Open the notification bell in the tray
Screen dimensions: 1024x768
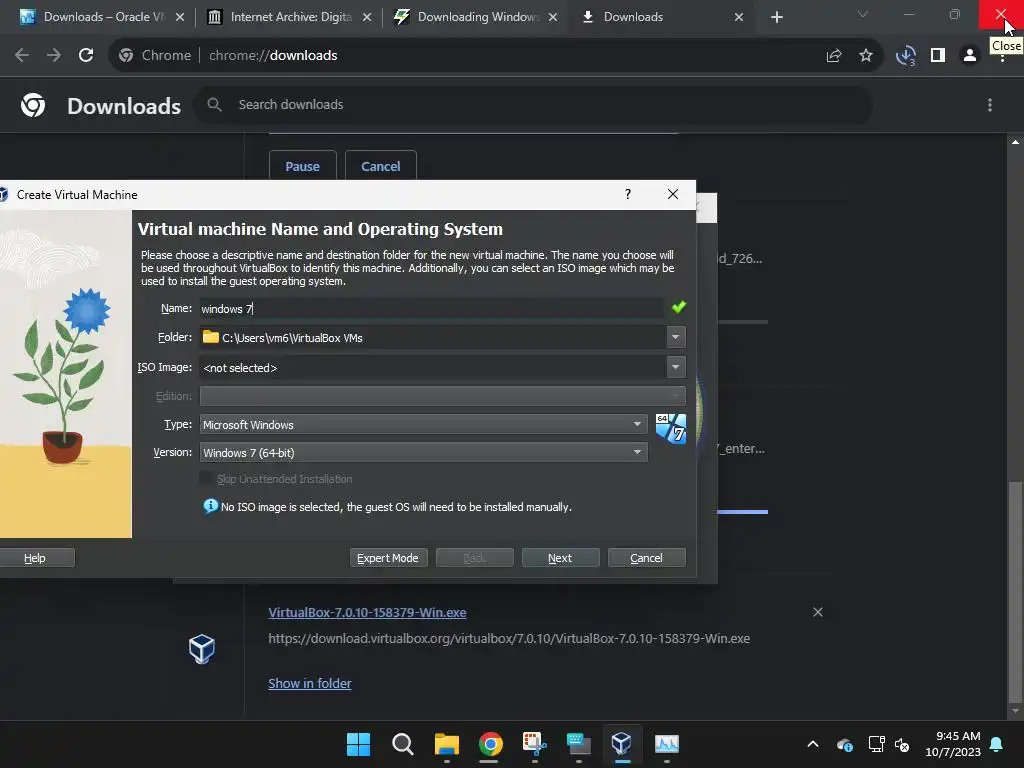point(997,744)
